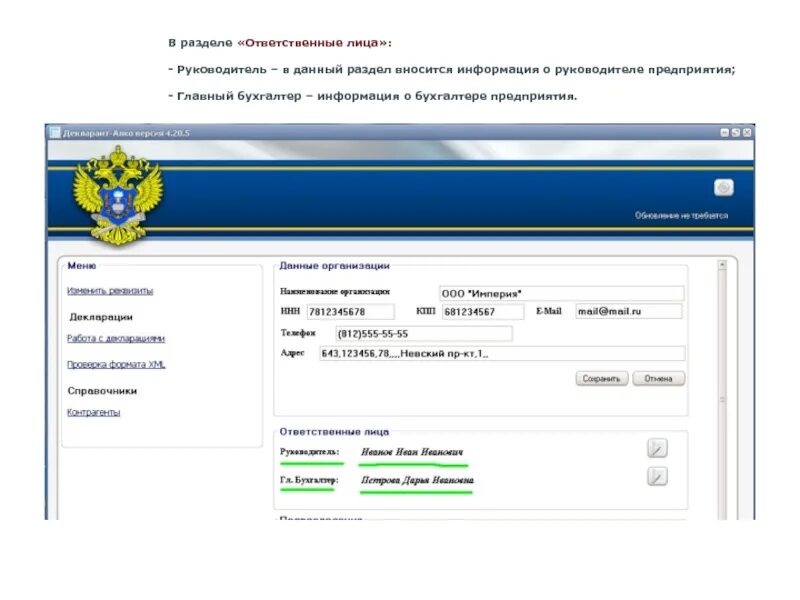This screenshot has height=600, width=800.
Task: Open Работа с декларациями link
Action: coord(116,338)
